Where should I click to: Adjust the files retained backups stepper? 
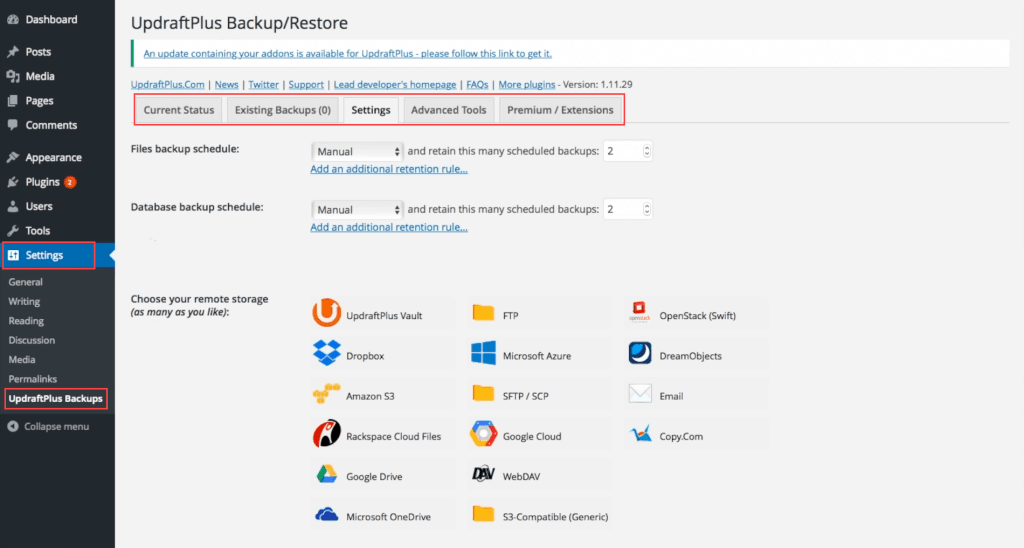point(647,151)
